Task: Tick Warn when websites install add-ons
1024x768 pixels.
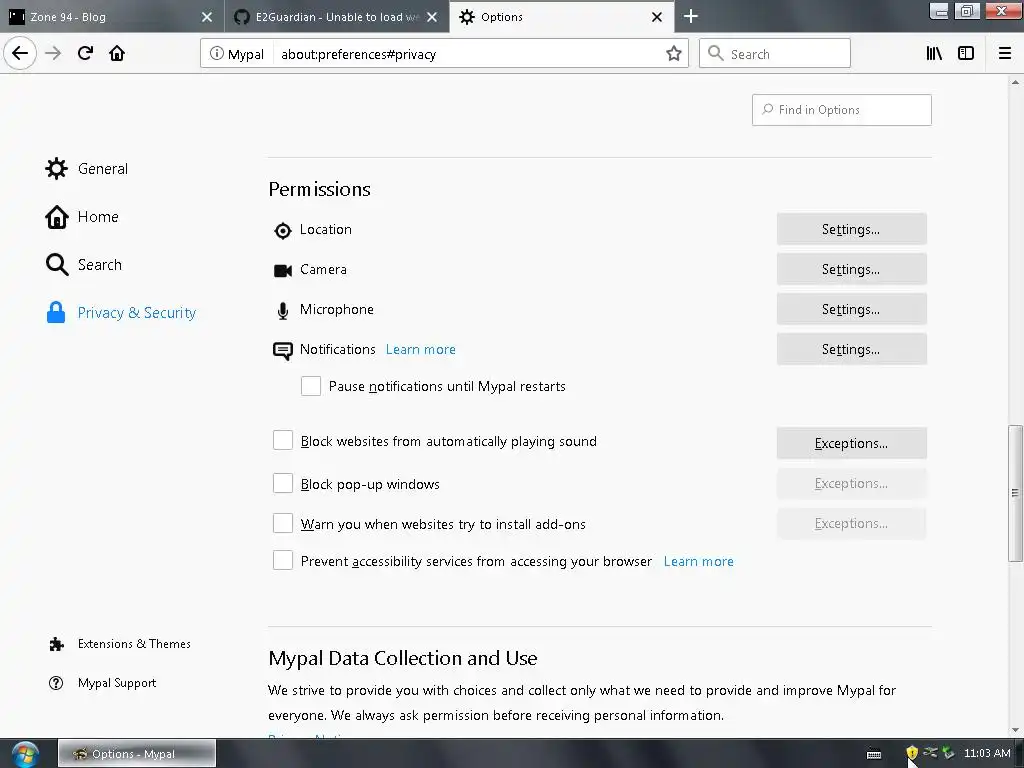Action: [x=283, y=524]
